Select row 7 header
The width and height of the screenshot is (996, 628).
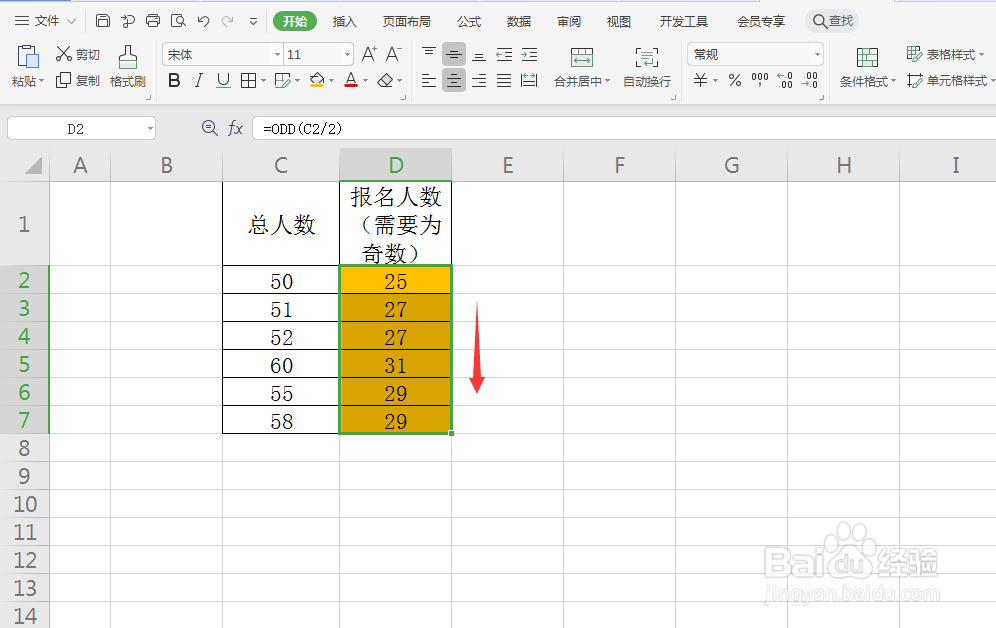pos(24,420)
